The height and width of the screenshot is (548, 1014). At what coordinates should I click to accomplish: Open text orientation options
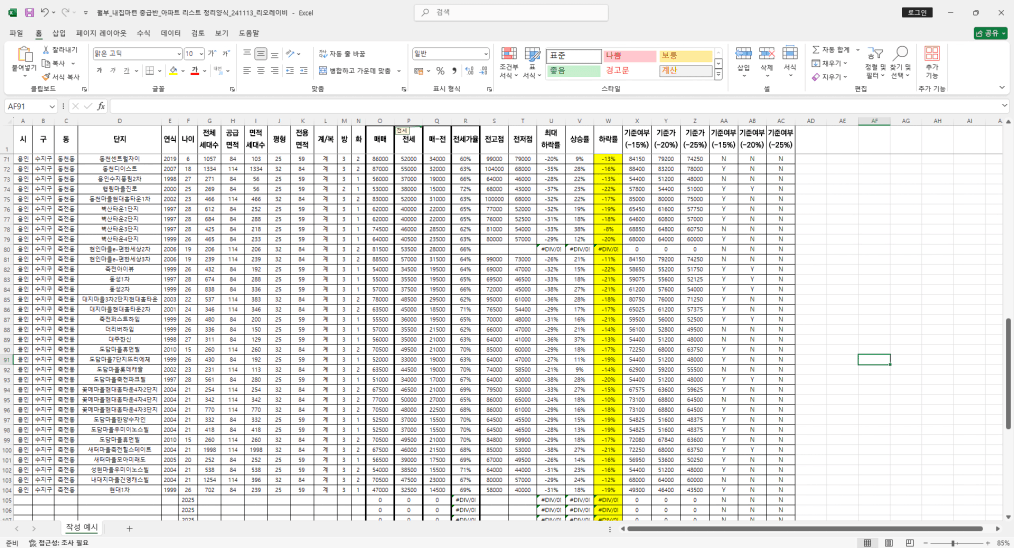pyautogui.click(x=292, y=54)
